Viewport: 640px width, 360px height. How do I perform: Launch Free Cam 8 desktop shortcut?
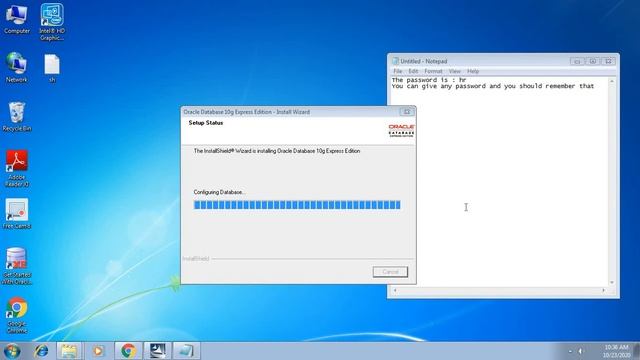click(x=17, y=213)
